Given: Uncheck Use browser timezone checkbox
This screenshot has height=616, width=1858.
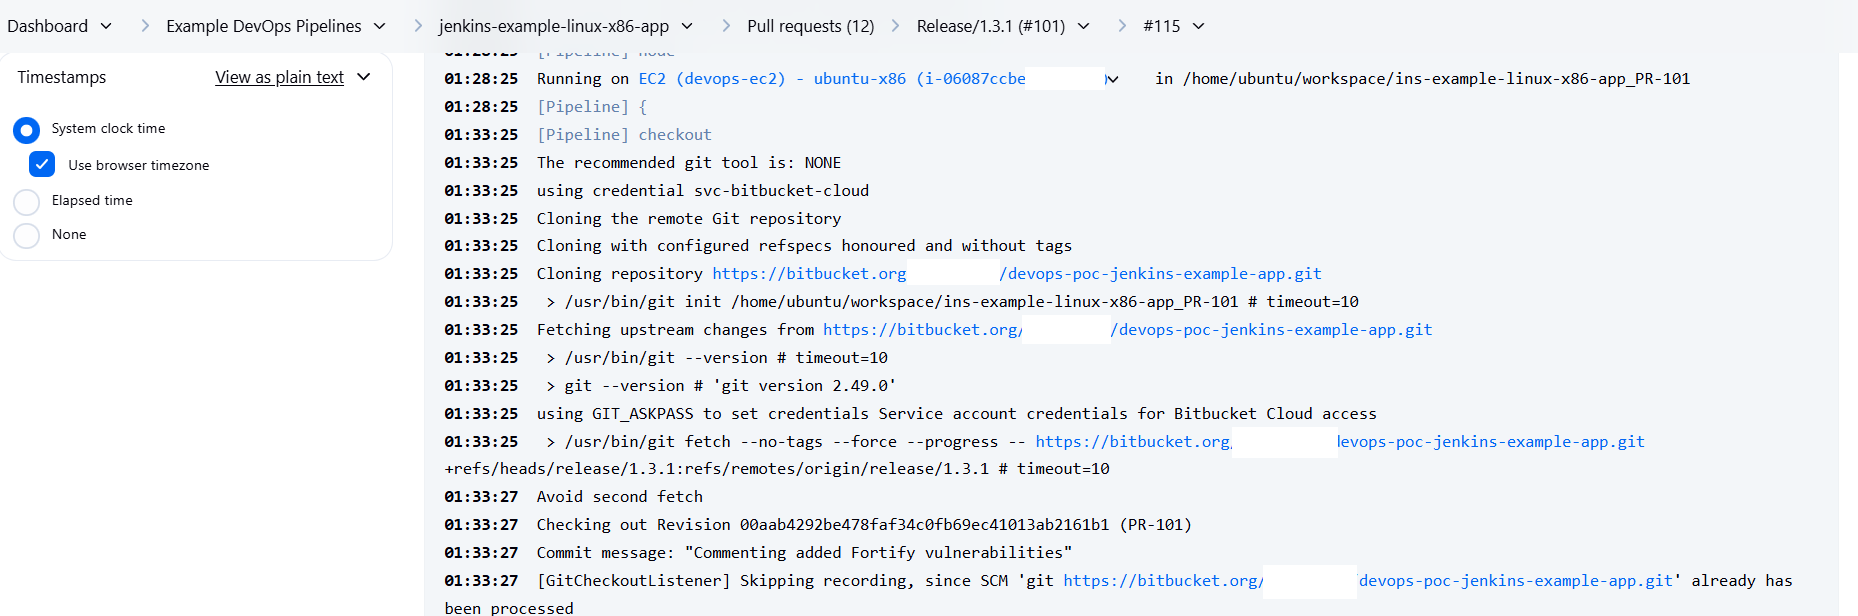Looking at the screenshot, I should (x=42, y=165).
